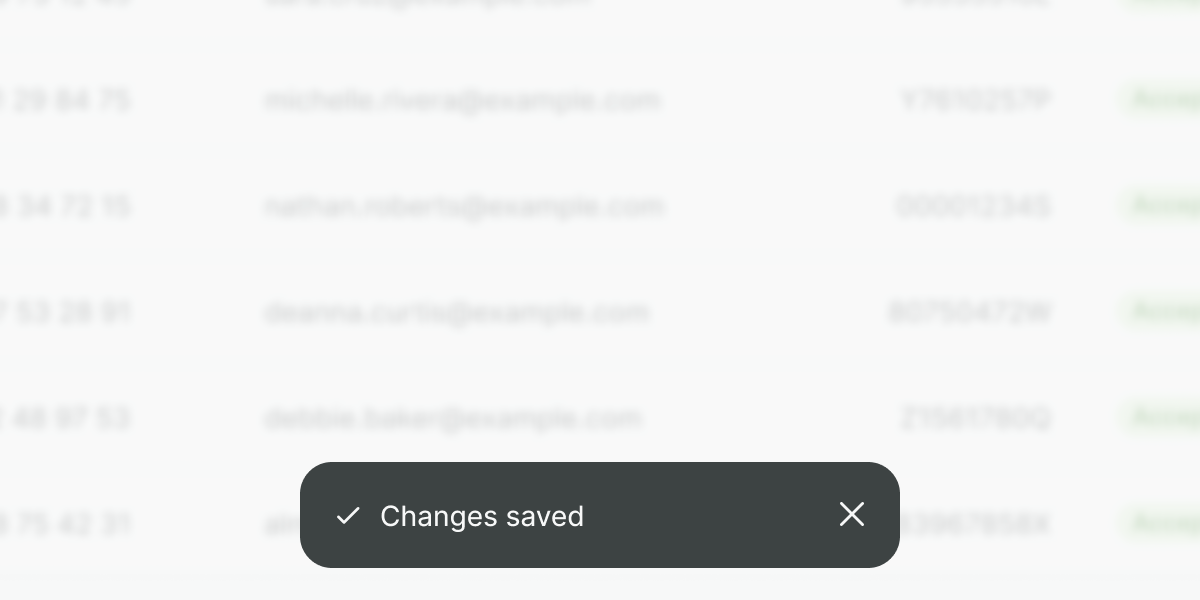
Task: Open michelle.rivera@example.com email link
Action: 462,100
